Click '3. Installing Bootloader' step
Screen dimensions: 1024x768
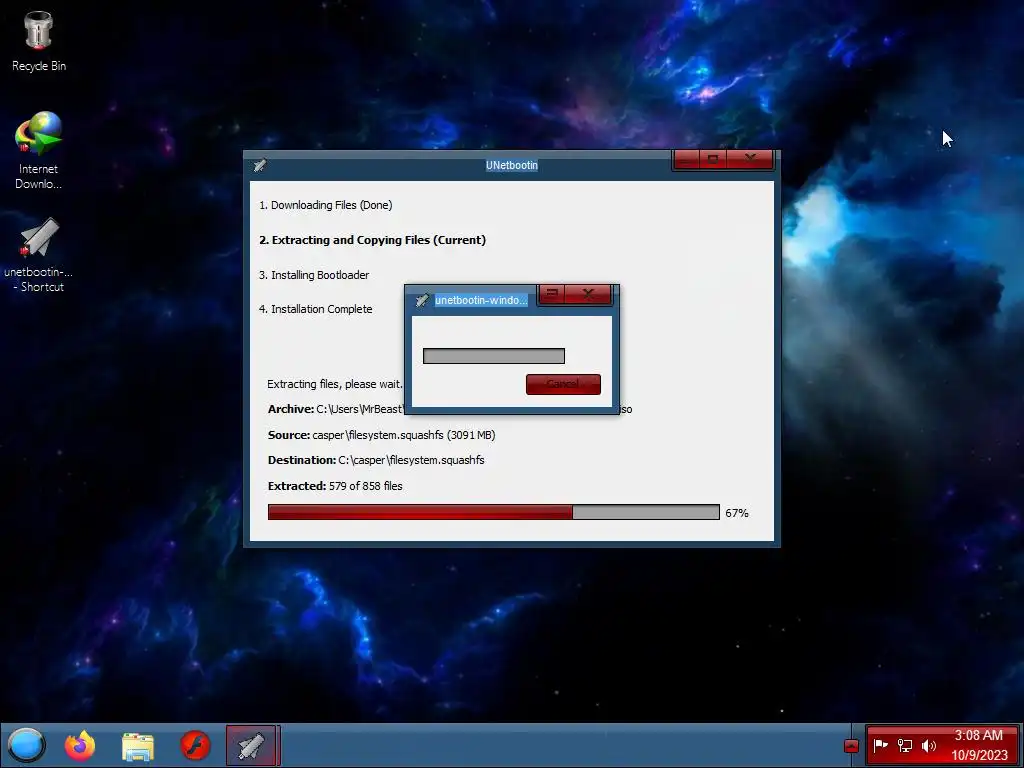pos(313,275)
